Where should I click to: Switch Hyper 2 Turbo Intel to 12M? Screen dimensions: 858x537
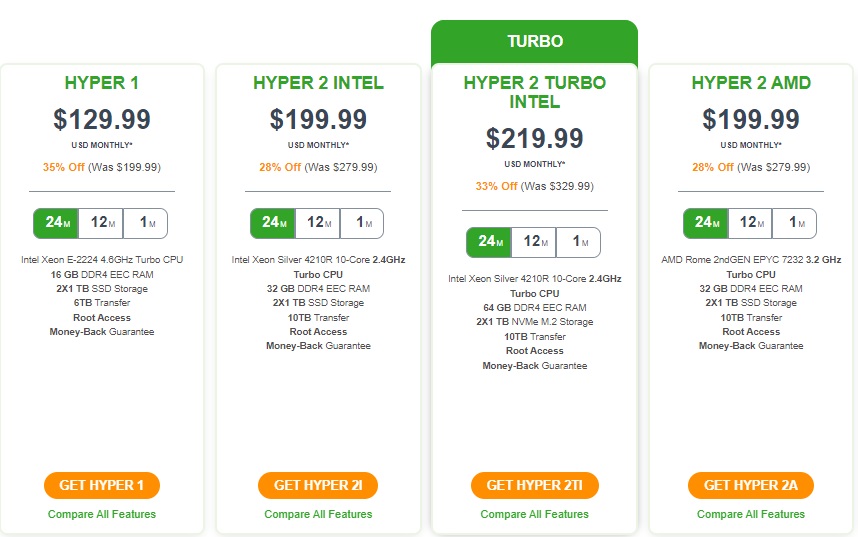point(534,242)
